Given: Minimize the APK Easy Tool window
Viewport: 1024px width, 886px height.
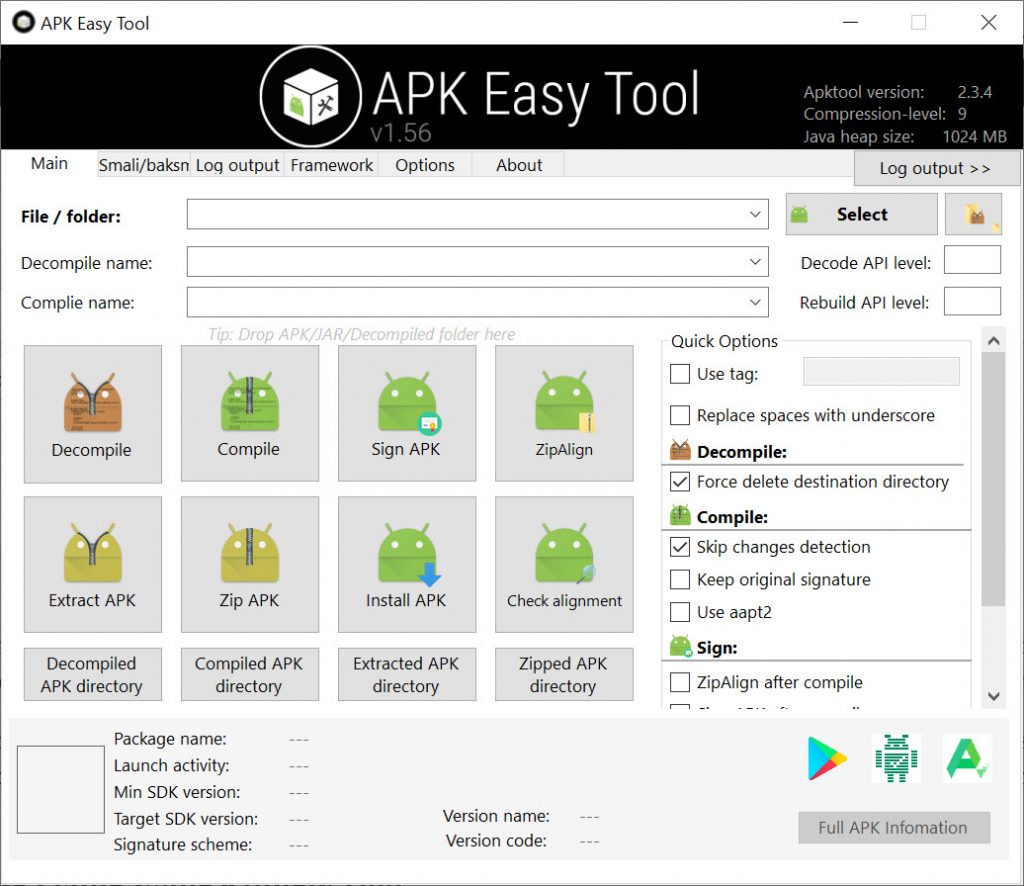Looking at the screenshot, I should [850, 23].
